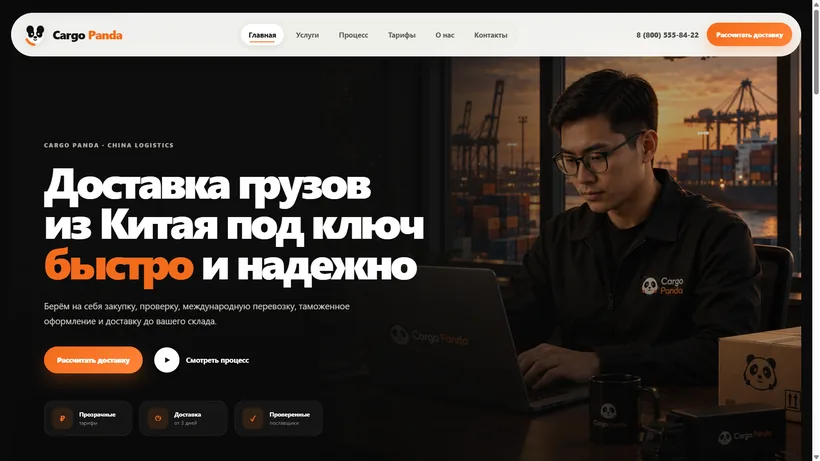
Task: Click hero Рассчитать доставку orange button
Action: (x=93, y=360)
